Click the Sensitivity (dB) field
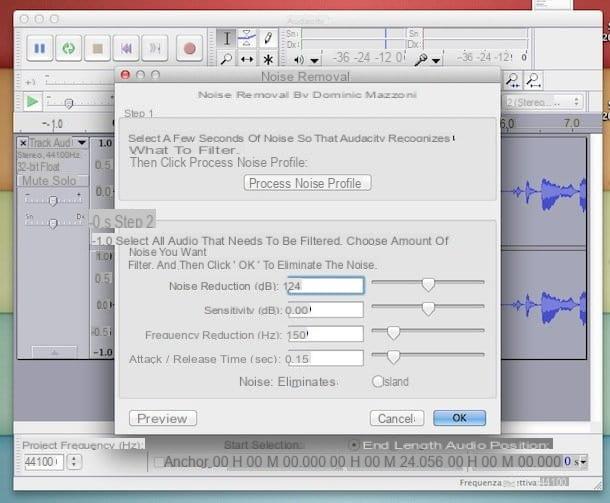Screen dimensions: 610x503 click(326, 310)
